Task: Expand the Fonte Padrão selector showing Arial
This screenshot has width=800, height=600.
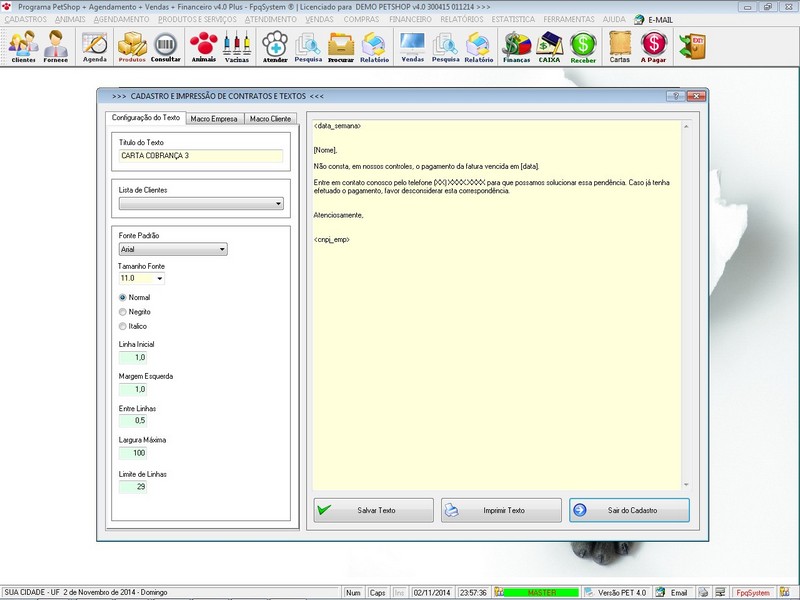Action: (222, 248)
